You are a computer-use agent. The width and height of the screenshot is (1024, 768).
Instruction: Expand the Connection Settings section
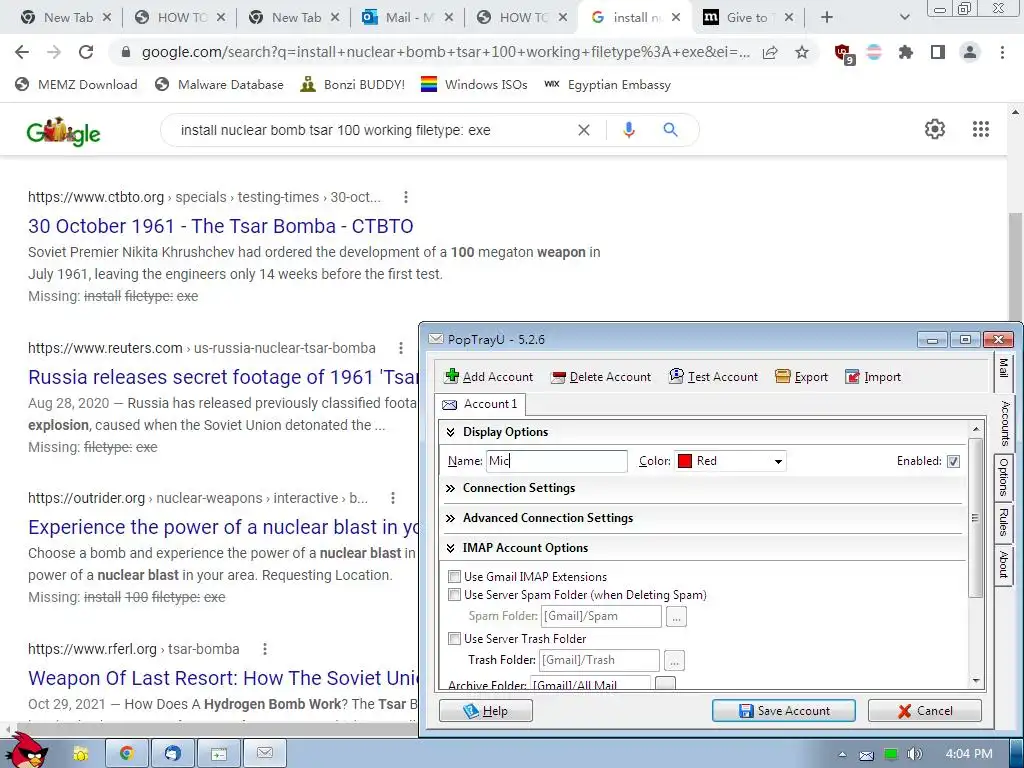451,488
